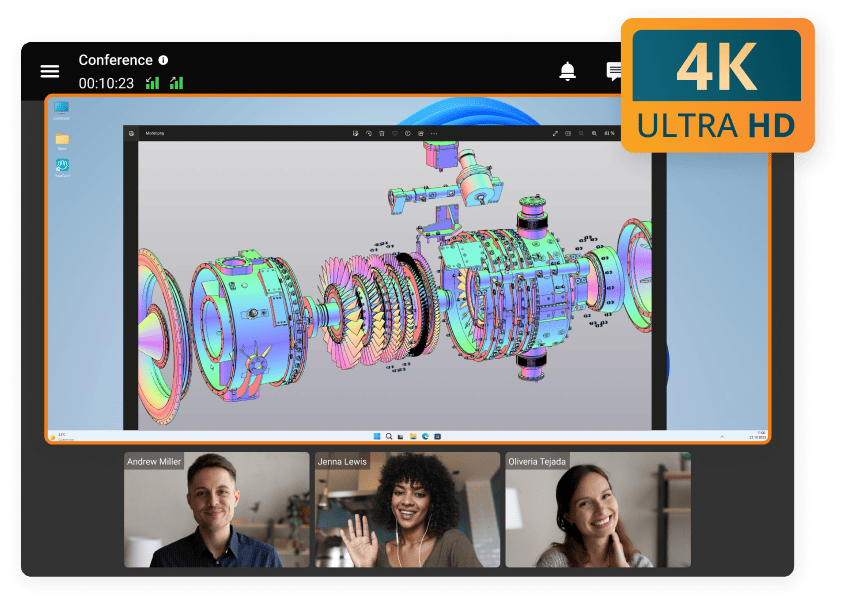Viewport: 844px width, 604px height.
Task: Open the Computer desktop icon
Action: (x=61, y=110)
